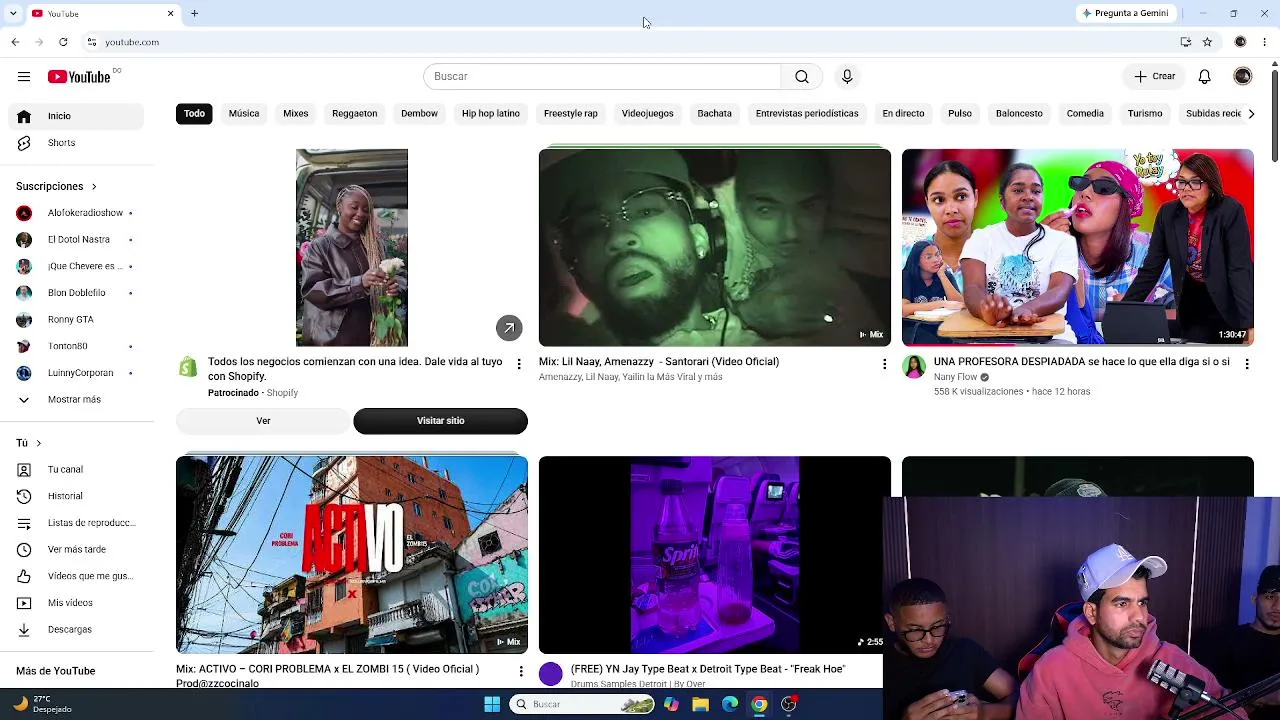
Task: Switch to the Videojuegos chip
Action: tap(648, 114)
